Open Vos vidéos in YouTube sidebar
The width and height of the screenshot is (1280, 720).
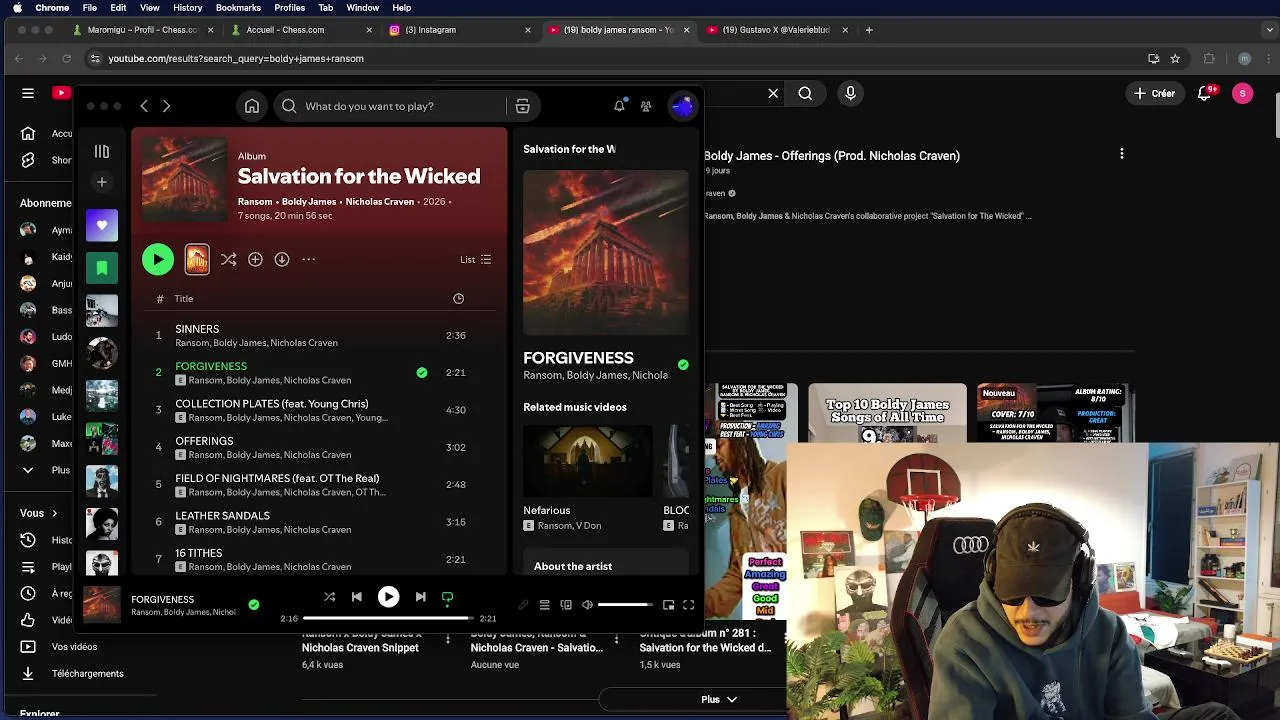coord(60,647)
